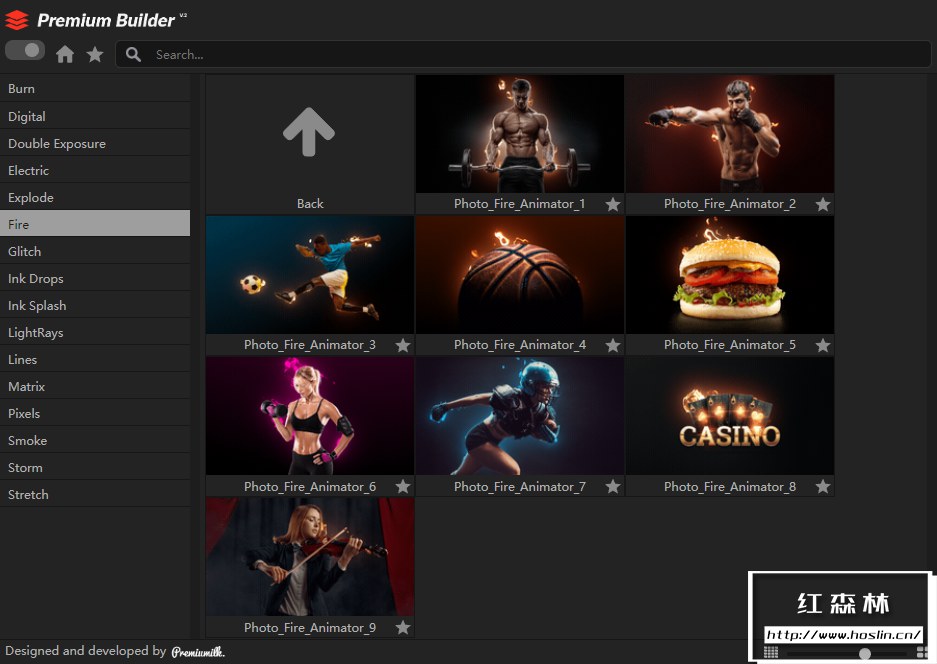Toggle the switch beside the home icon
The width and height of the screenshot is (937, 664).
coord(25,50)
